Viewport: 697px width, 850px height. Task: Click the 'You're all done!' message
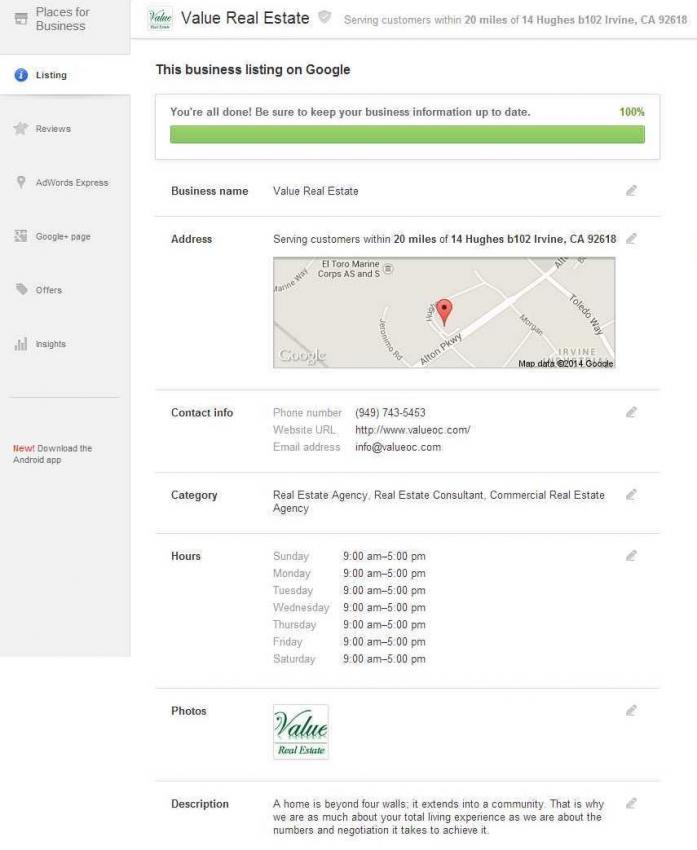click(350, 112)
